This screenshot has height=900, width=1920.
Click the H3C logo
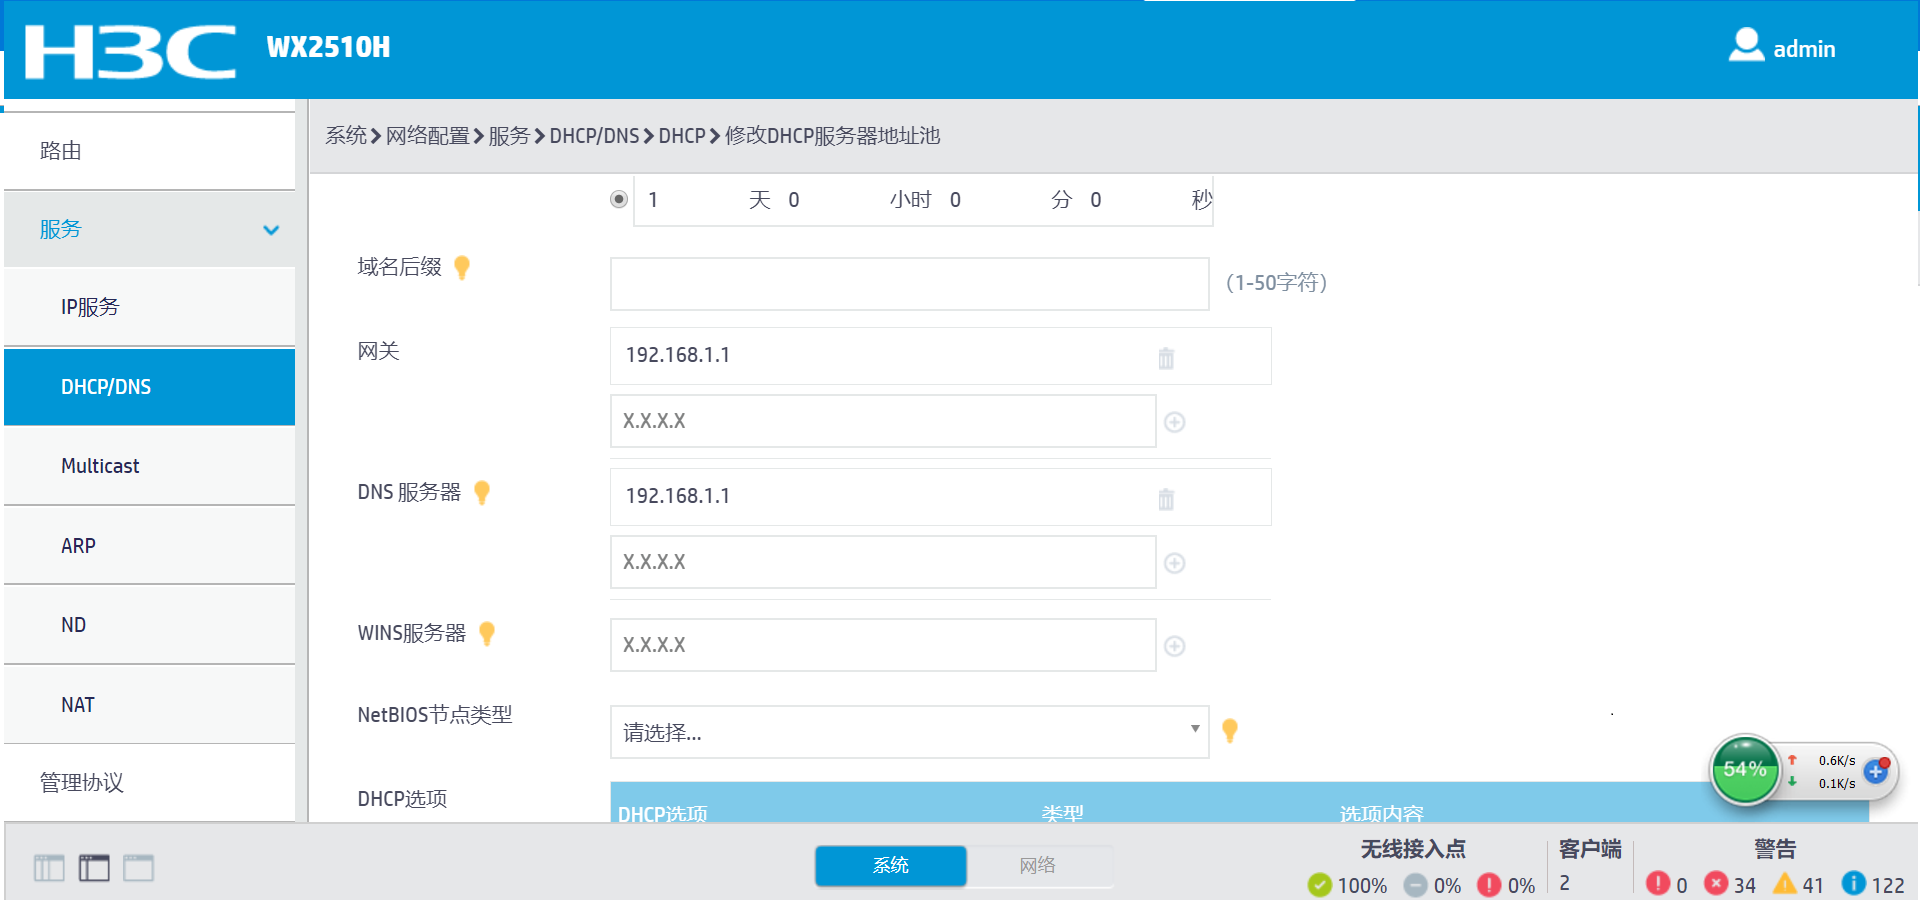[x=131, y=51]
